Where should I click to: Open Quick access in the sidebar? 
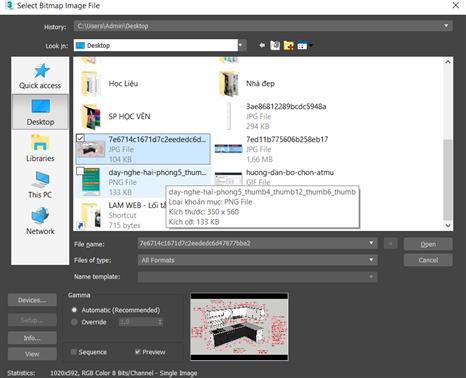(x=40, y=76)
